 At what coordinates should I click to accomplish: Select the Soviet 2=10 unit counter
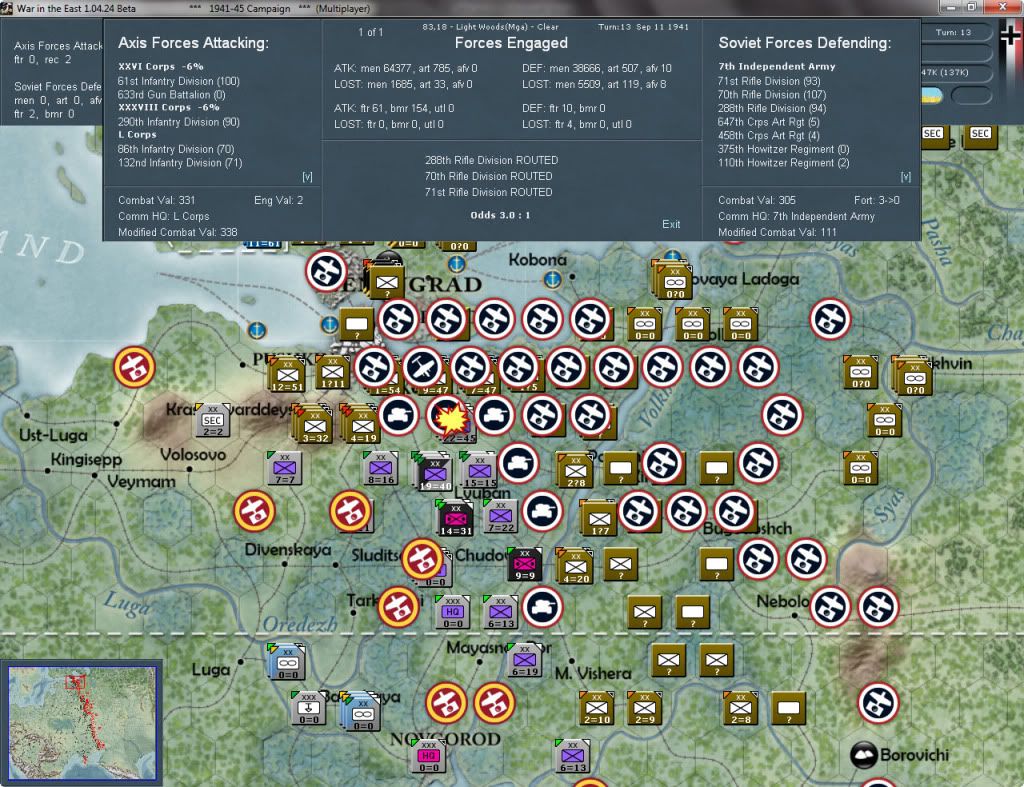[x=596, y=709]
